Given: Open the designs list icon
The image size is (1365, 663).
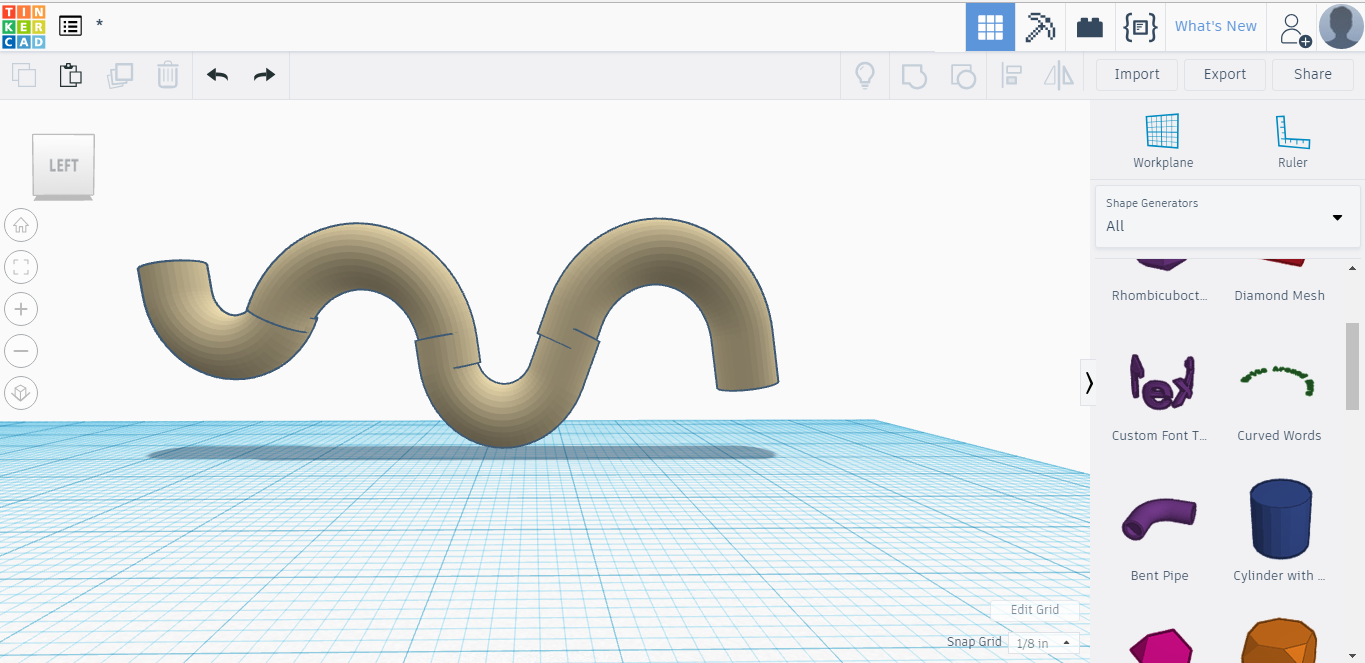Looking at the screenshot, I should 70,26.
